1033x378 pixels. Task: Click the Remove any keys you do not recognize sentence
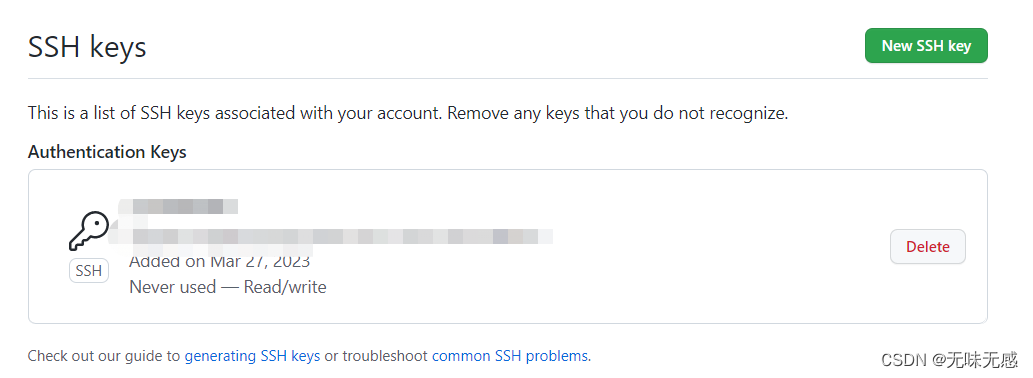[x=617, y=113]
